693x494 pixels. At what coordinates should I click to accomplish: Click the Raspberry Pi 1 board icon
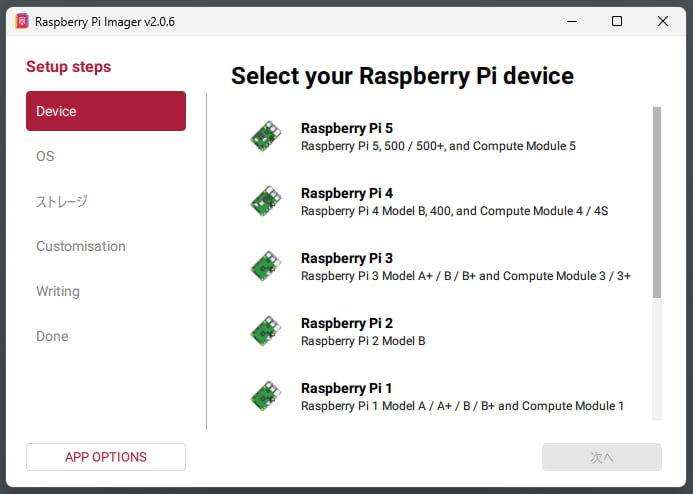point(265,396)
